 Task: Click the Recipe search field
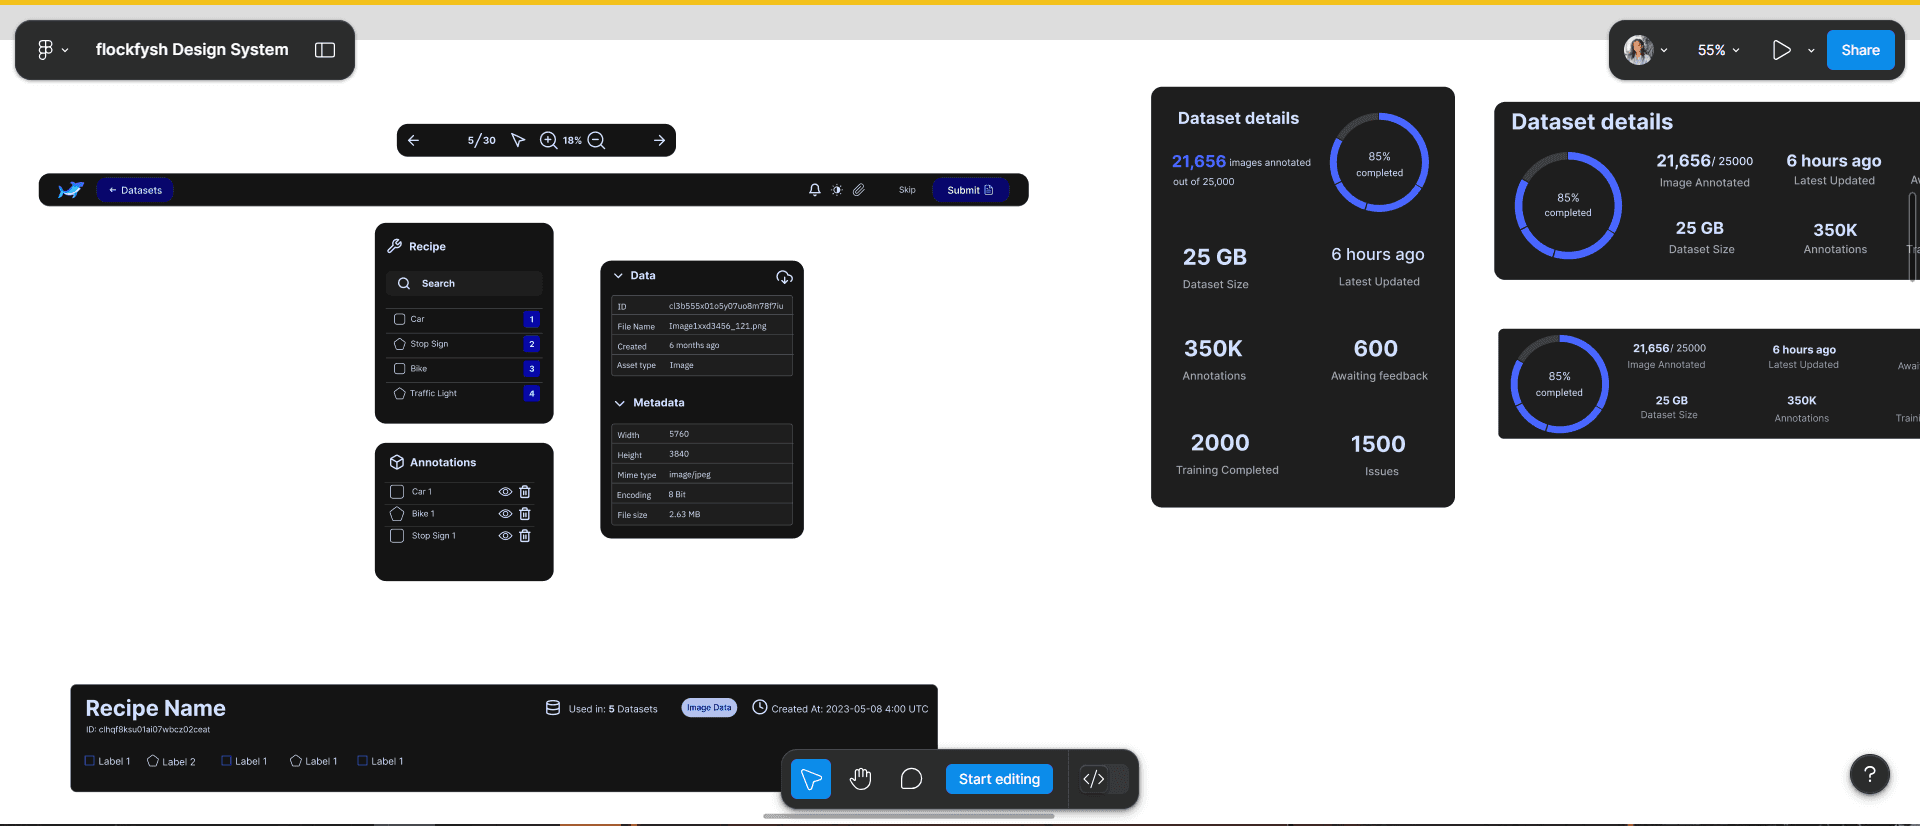point(464,284)
